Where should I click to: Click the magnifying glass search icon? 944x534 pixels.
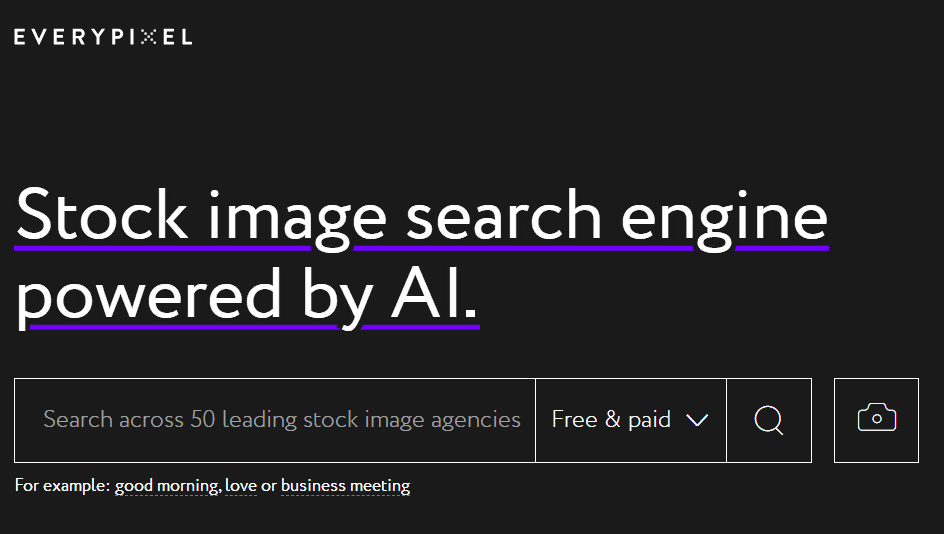(768, 420)
